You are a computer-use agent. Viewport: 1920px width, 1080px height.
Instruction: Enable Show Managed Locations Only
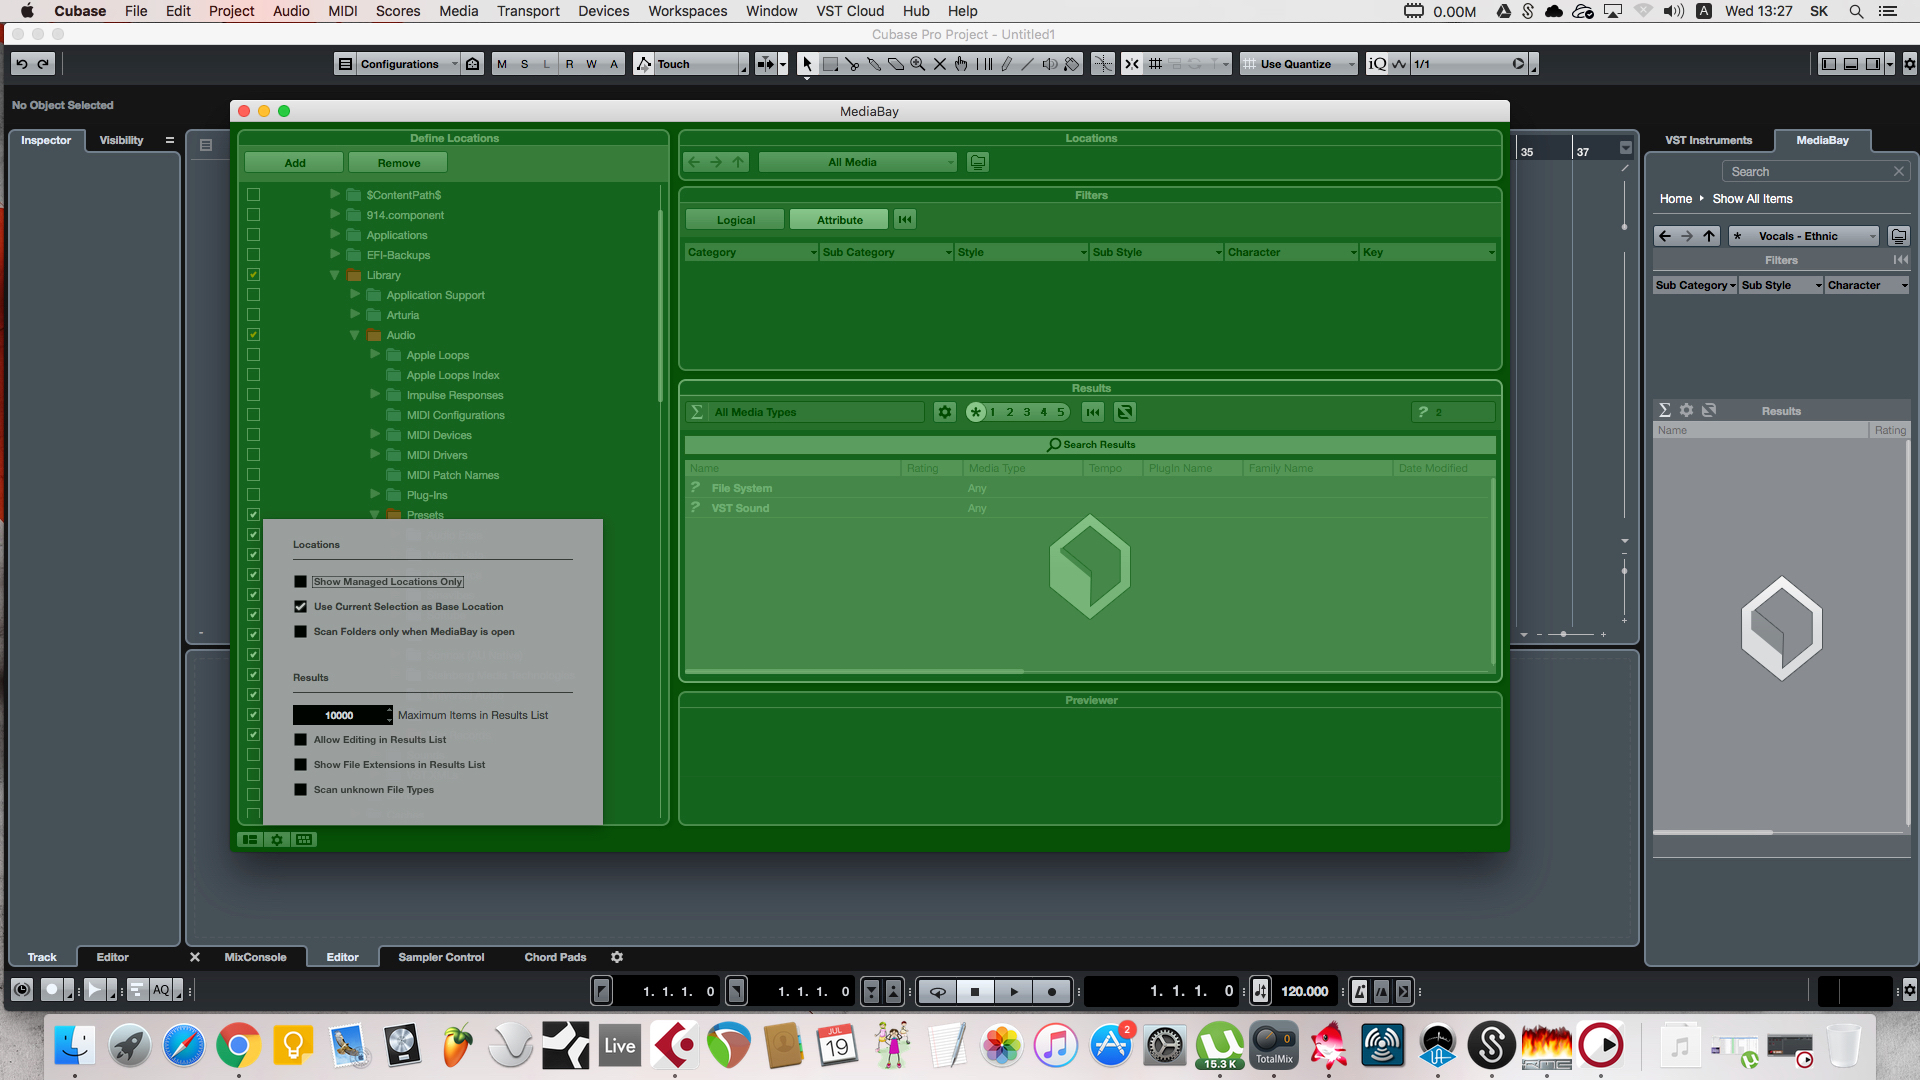click(300, 582)
